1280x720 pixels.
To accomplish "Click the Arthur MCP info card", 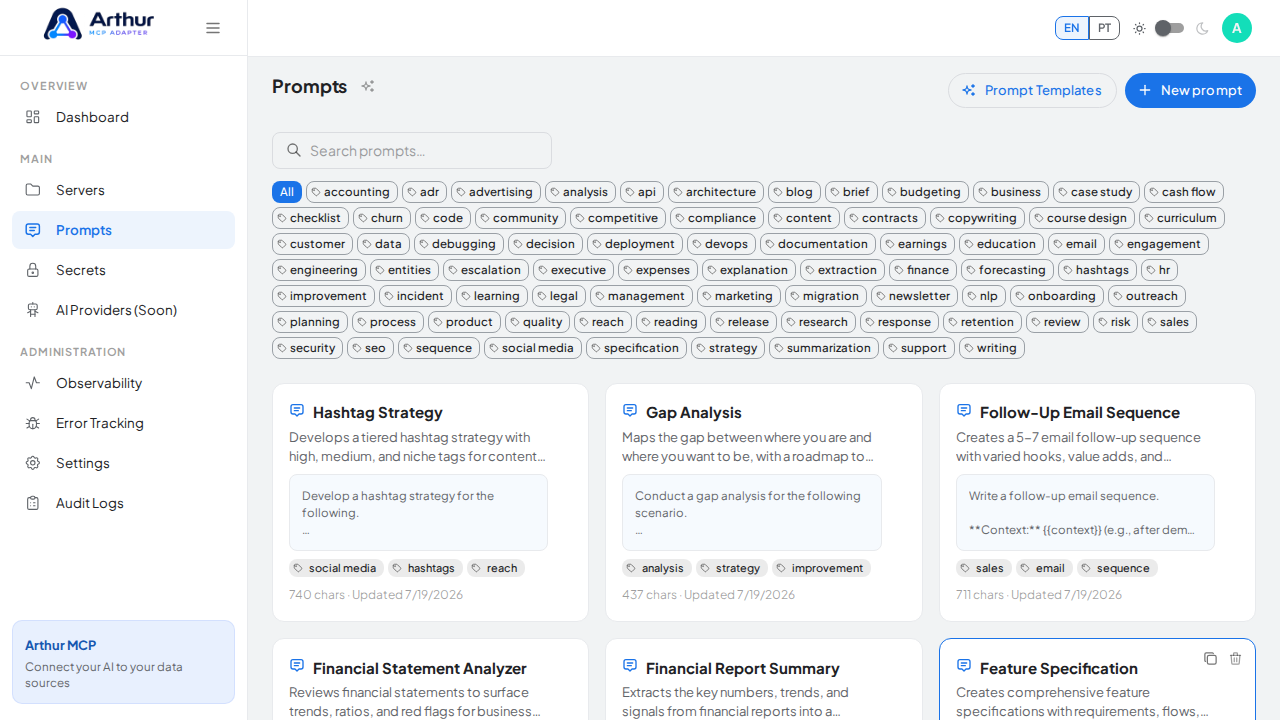I will click(x=123, y=662).
